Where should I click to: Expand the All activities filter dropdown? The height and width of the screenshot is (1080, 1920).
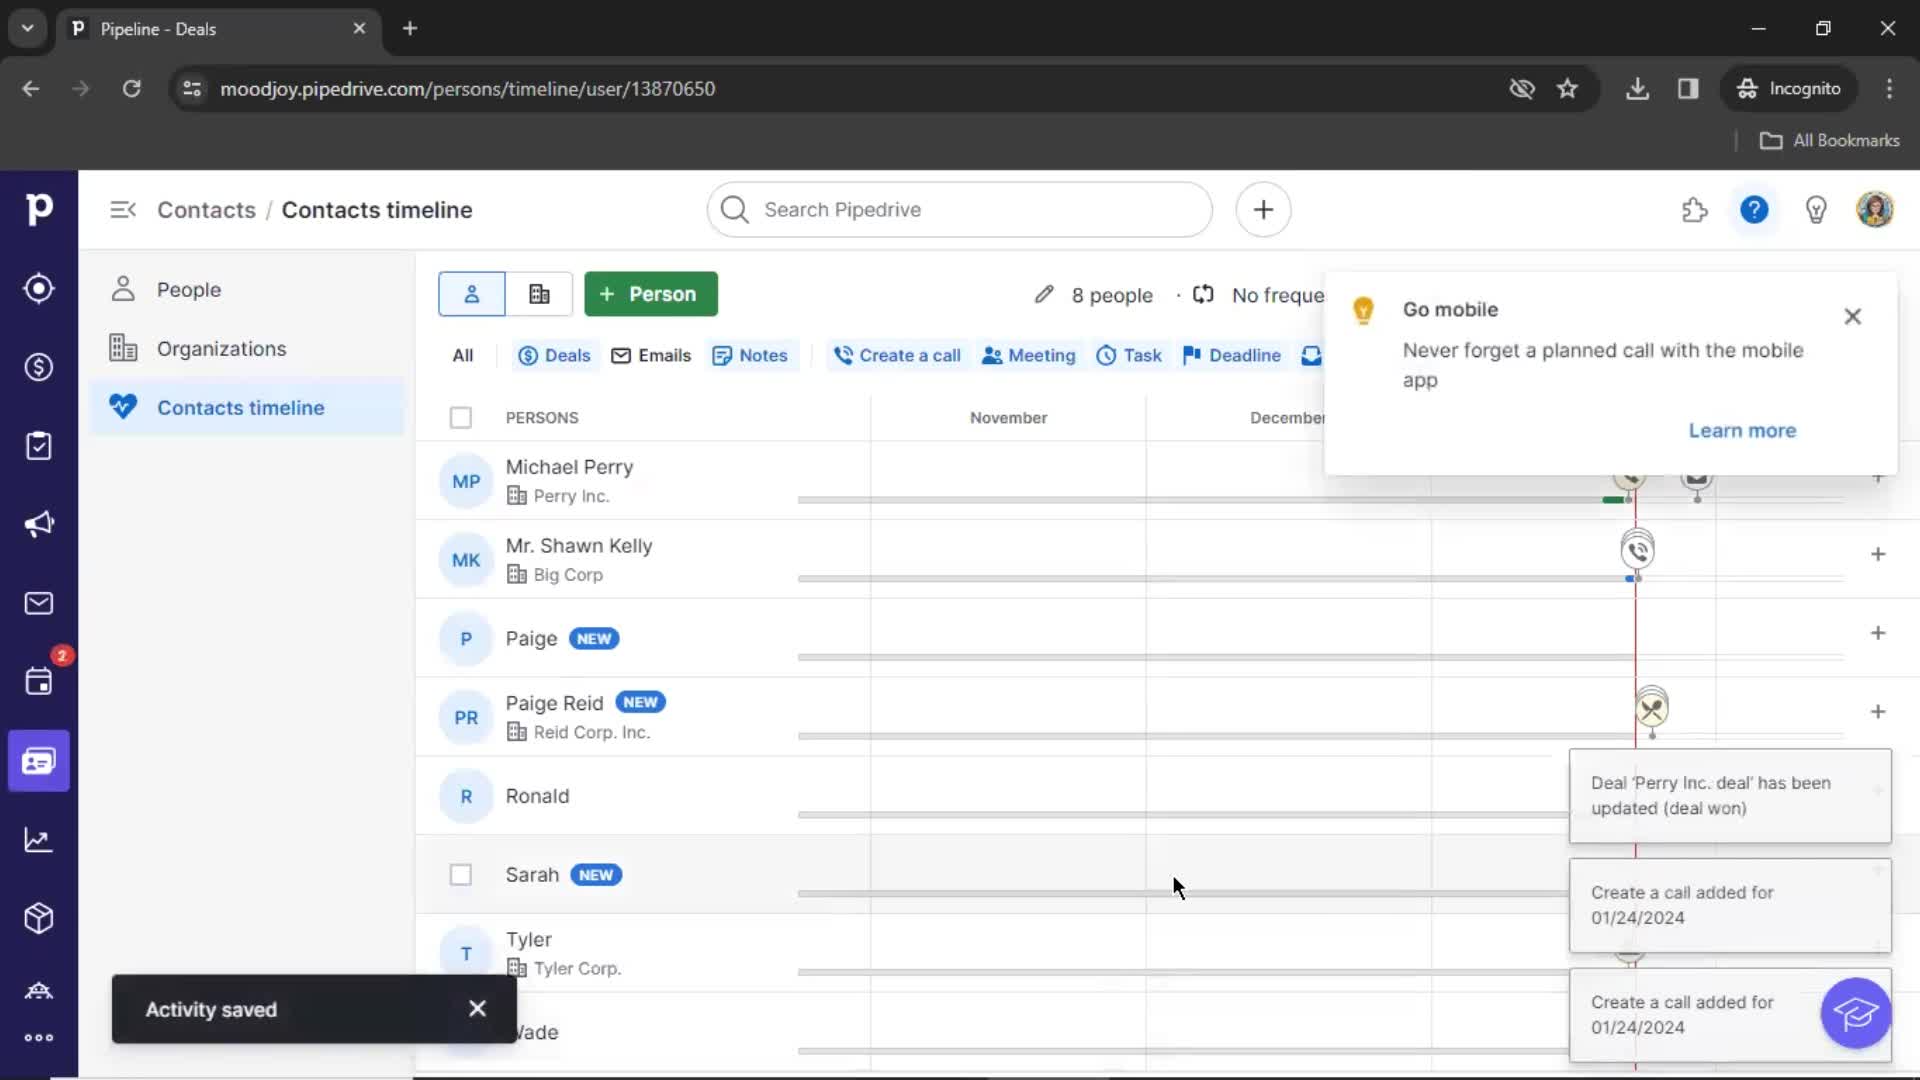[x=463, y=353]
